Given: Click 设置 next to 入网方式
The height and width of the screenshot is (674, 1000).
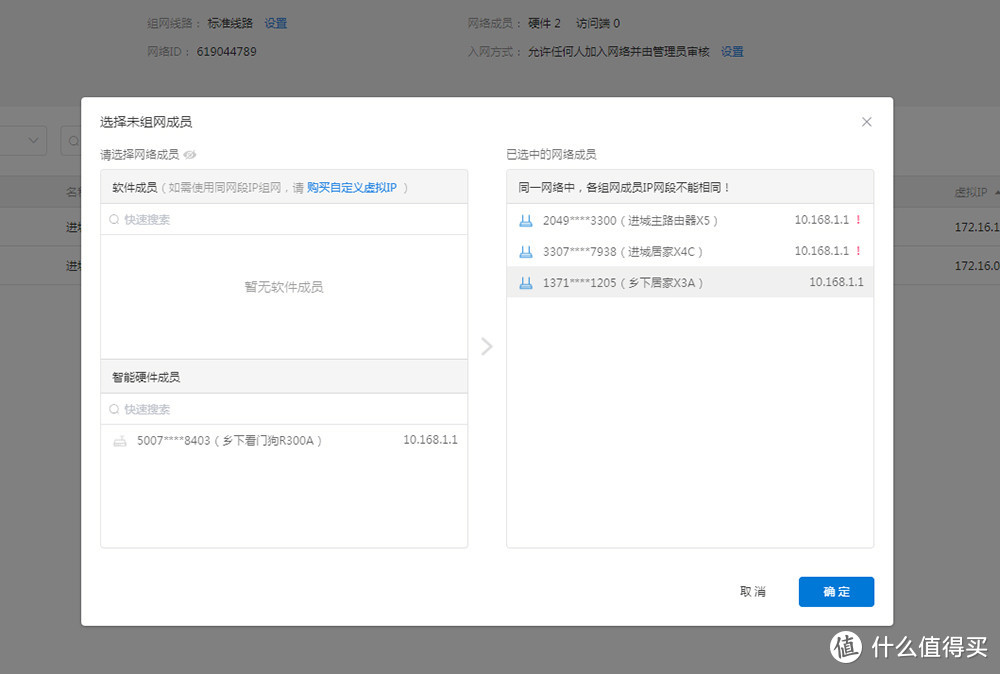Looking at the screenshot, I should coord(732,51).
